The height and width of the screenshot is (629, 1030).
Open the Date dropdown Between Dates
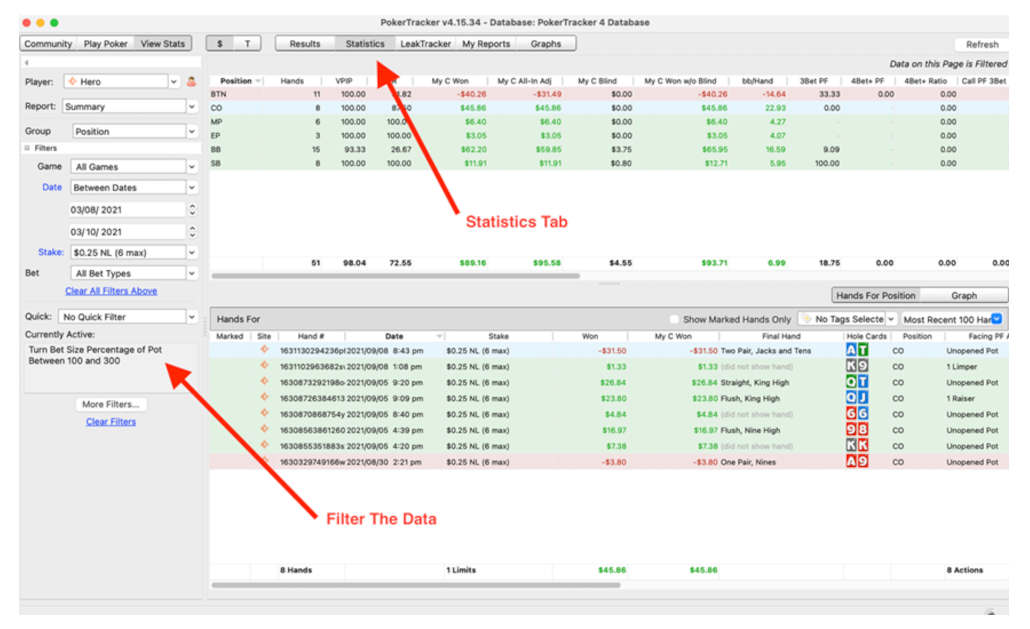(134, 188)
